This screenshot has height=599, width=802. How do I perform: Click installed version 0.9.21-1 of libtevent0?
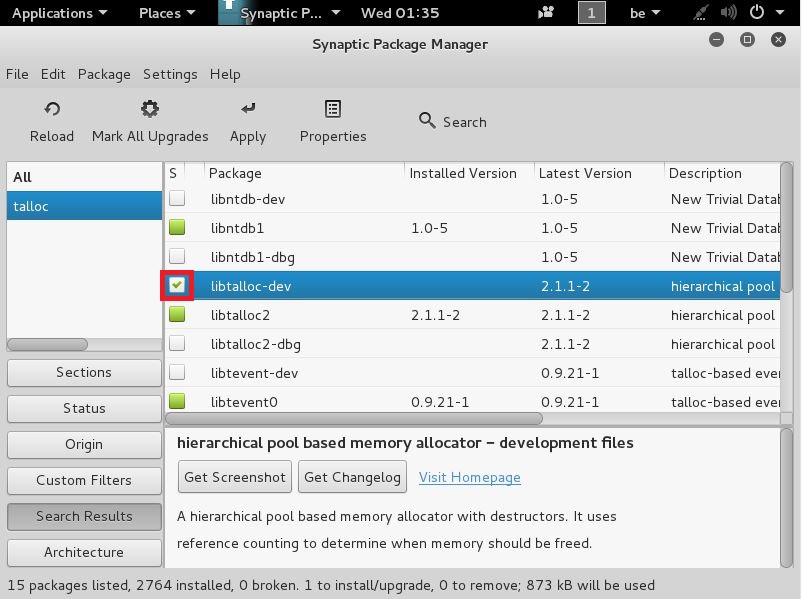440,402
